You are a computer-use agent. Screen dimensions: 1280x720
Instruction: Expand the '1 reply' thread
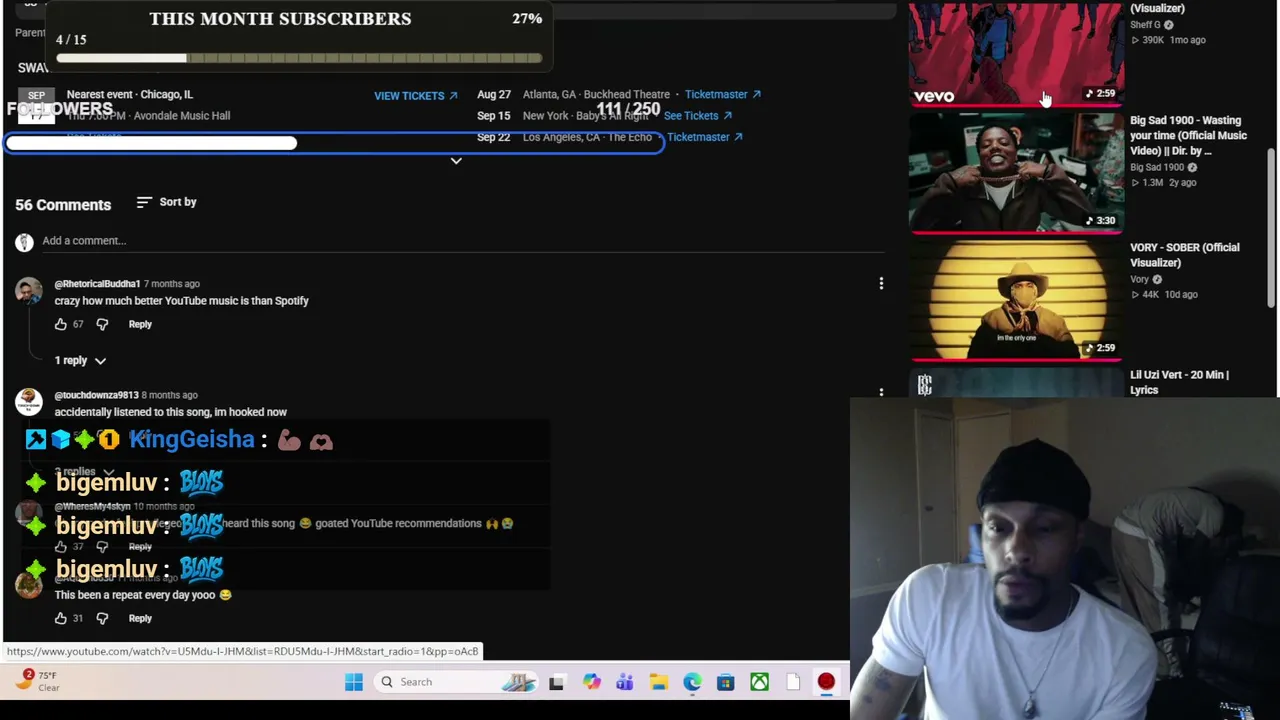pyautogui.click(x=80, y=360)
